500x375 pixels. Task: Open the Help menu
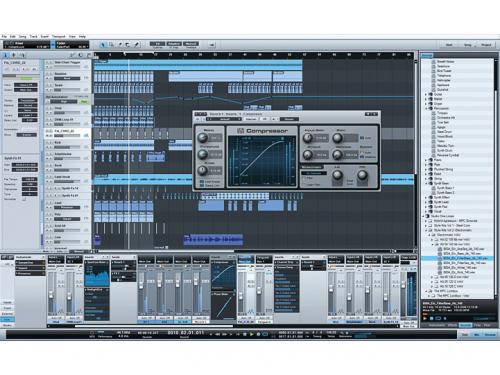[x=82, y=36]
